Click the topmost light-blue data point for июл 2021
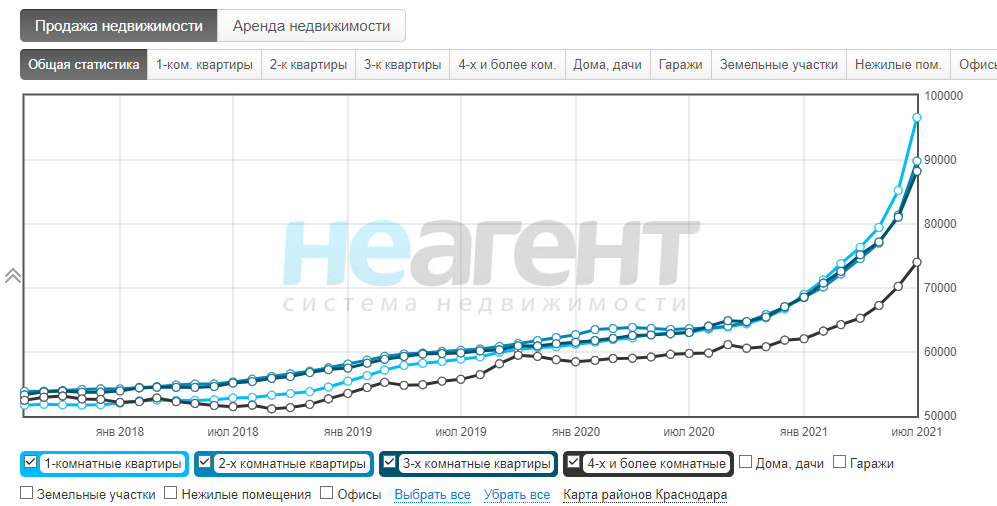997x506 pixels. point(916,118)
